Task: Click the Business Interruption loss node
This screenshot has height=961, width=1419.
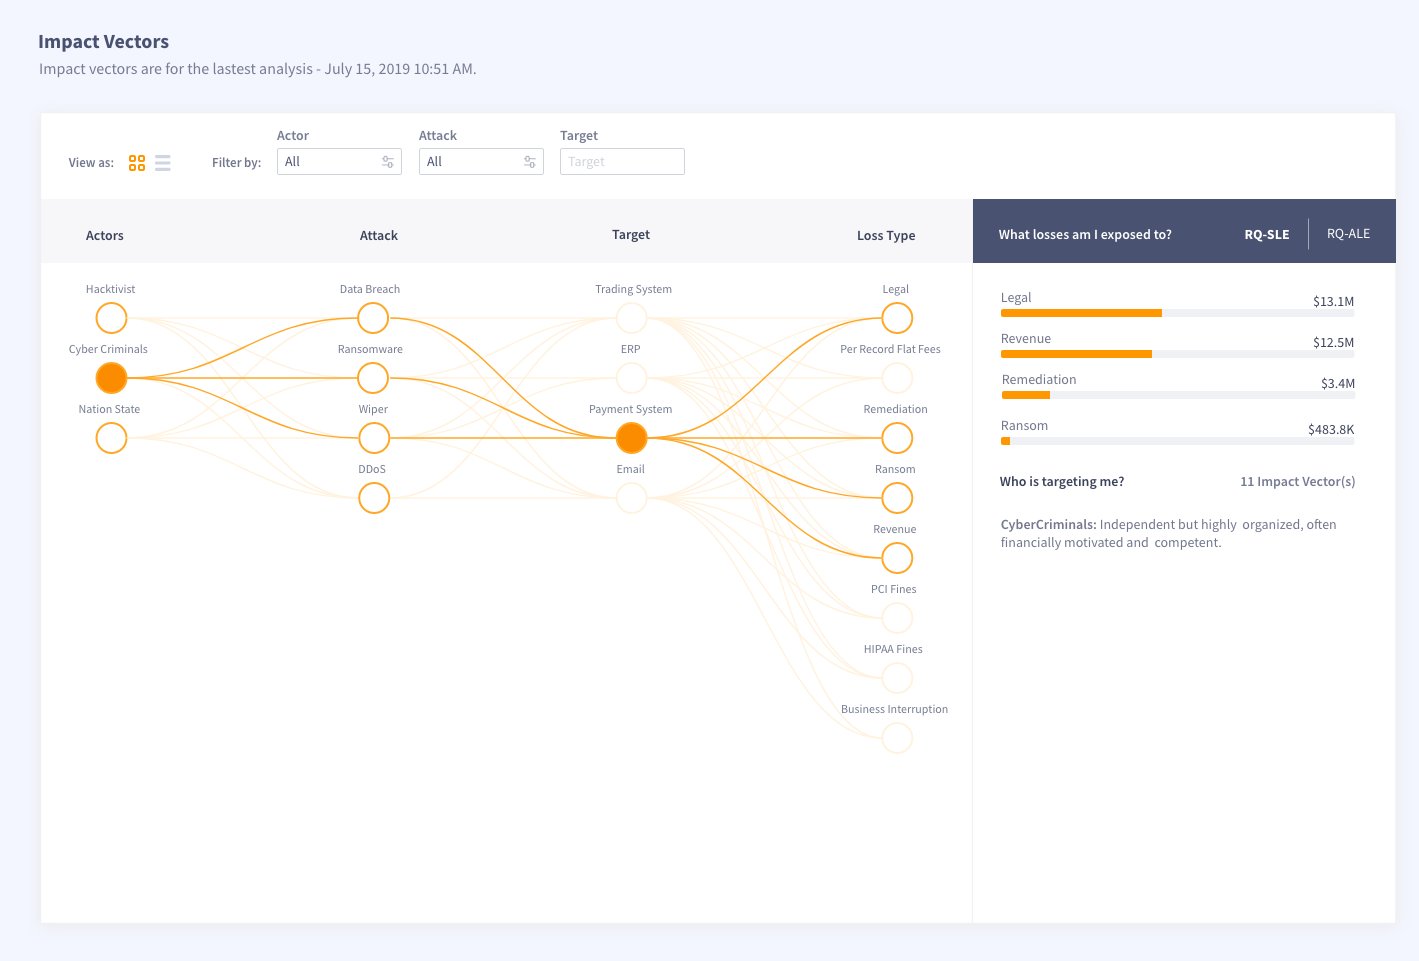Action: pos(897,738)
